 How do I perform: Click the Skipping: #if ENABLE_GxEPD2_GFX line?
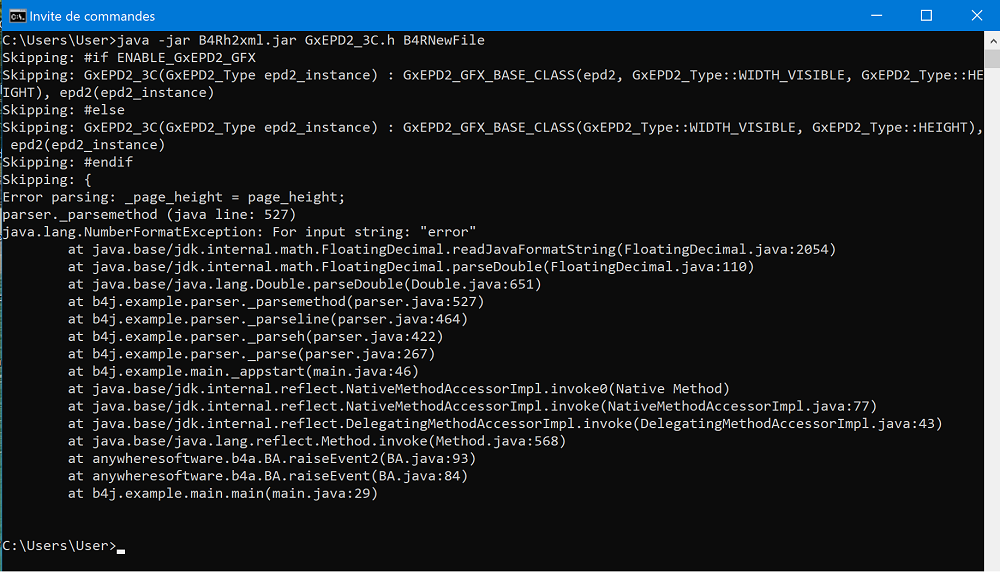pos(129,57)
